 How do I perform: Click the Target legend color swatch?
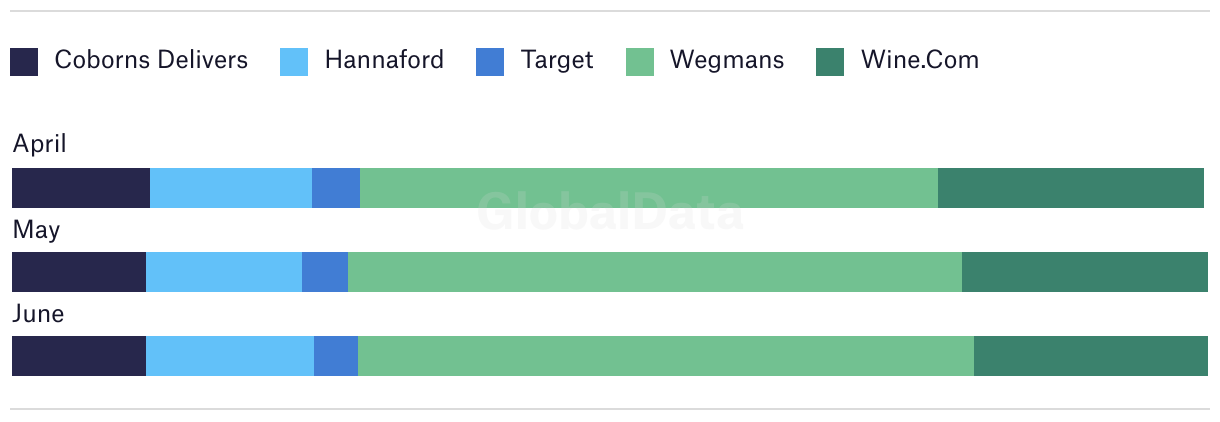(x=490, y=62)
